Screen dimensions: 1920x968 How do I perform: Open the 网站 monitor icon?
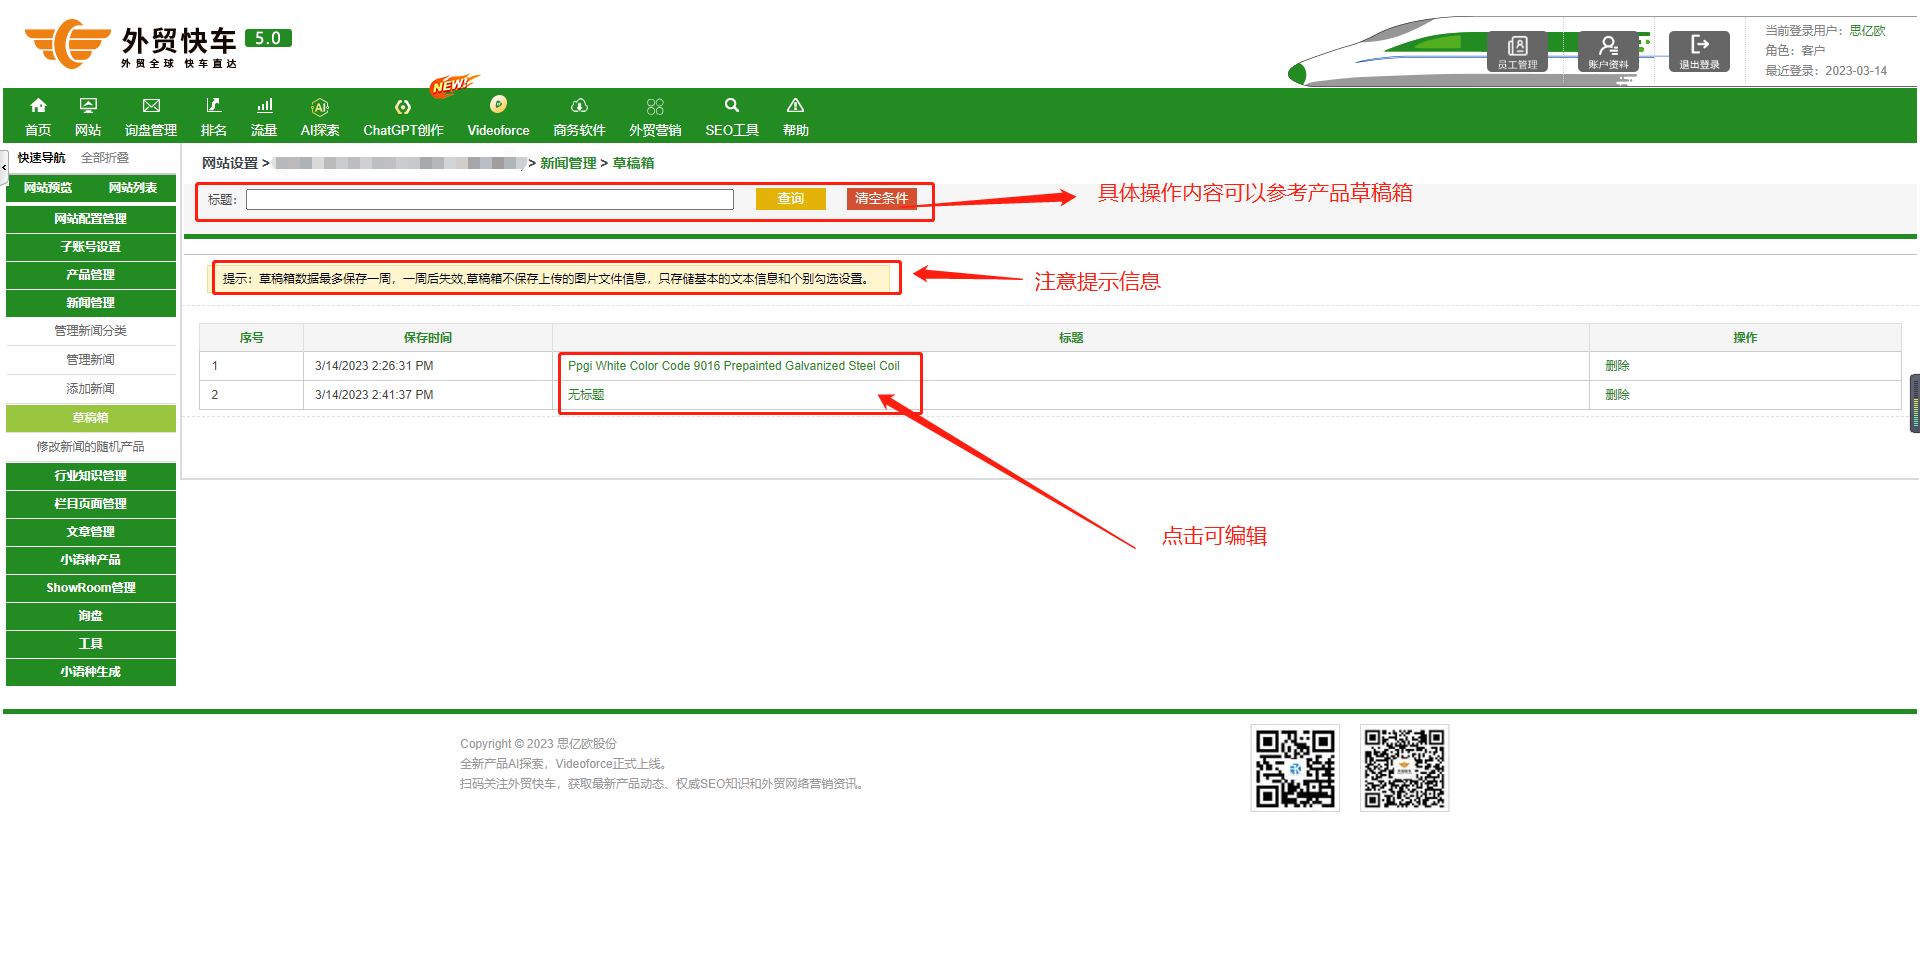point(88,105)
